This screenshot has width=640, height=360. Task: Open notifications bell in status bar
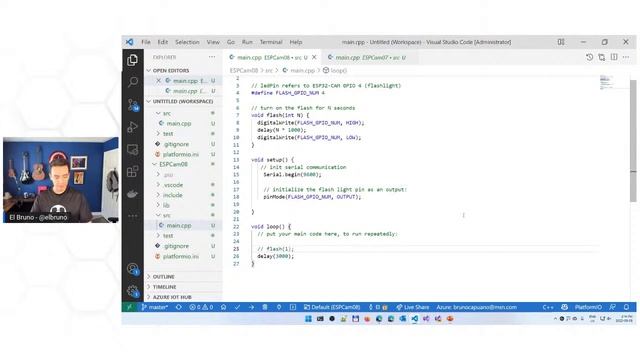coord(627,307)
